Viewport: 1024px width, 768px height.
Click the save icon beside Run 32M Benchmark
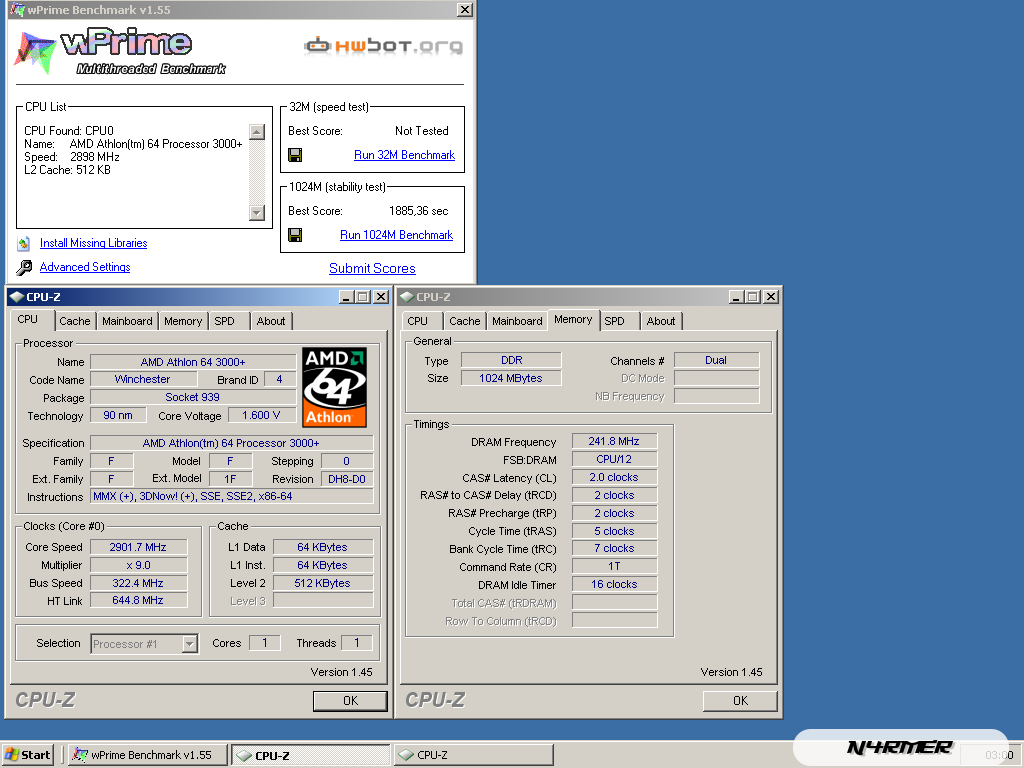295,155
